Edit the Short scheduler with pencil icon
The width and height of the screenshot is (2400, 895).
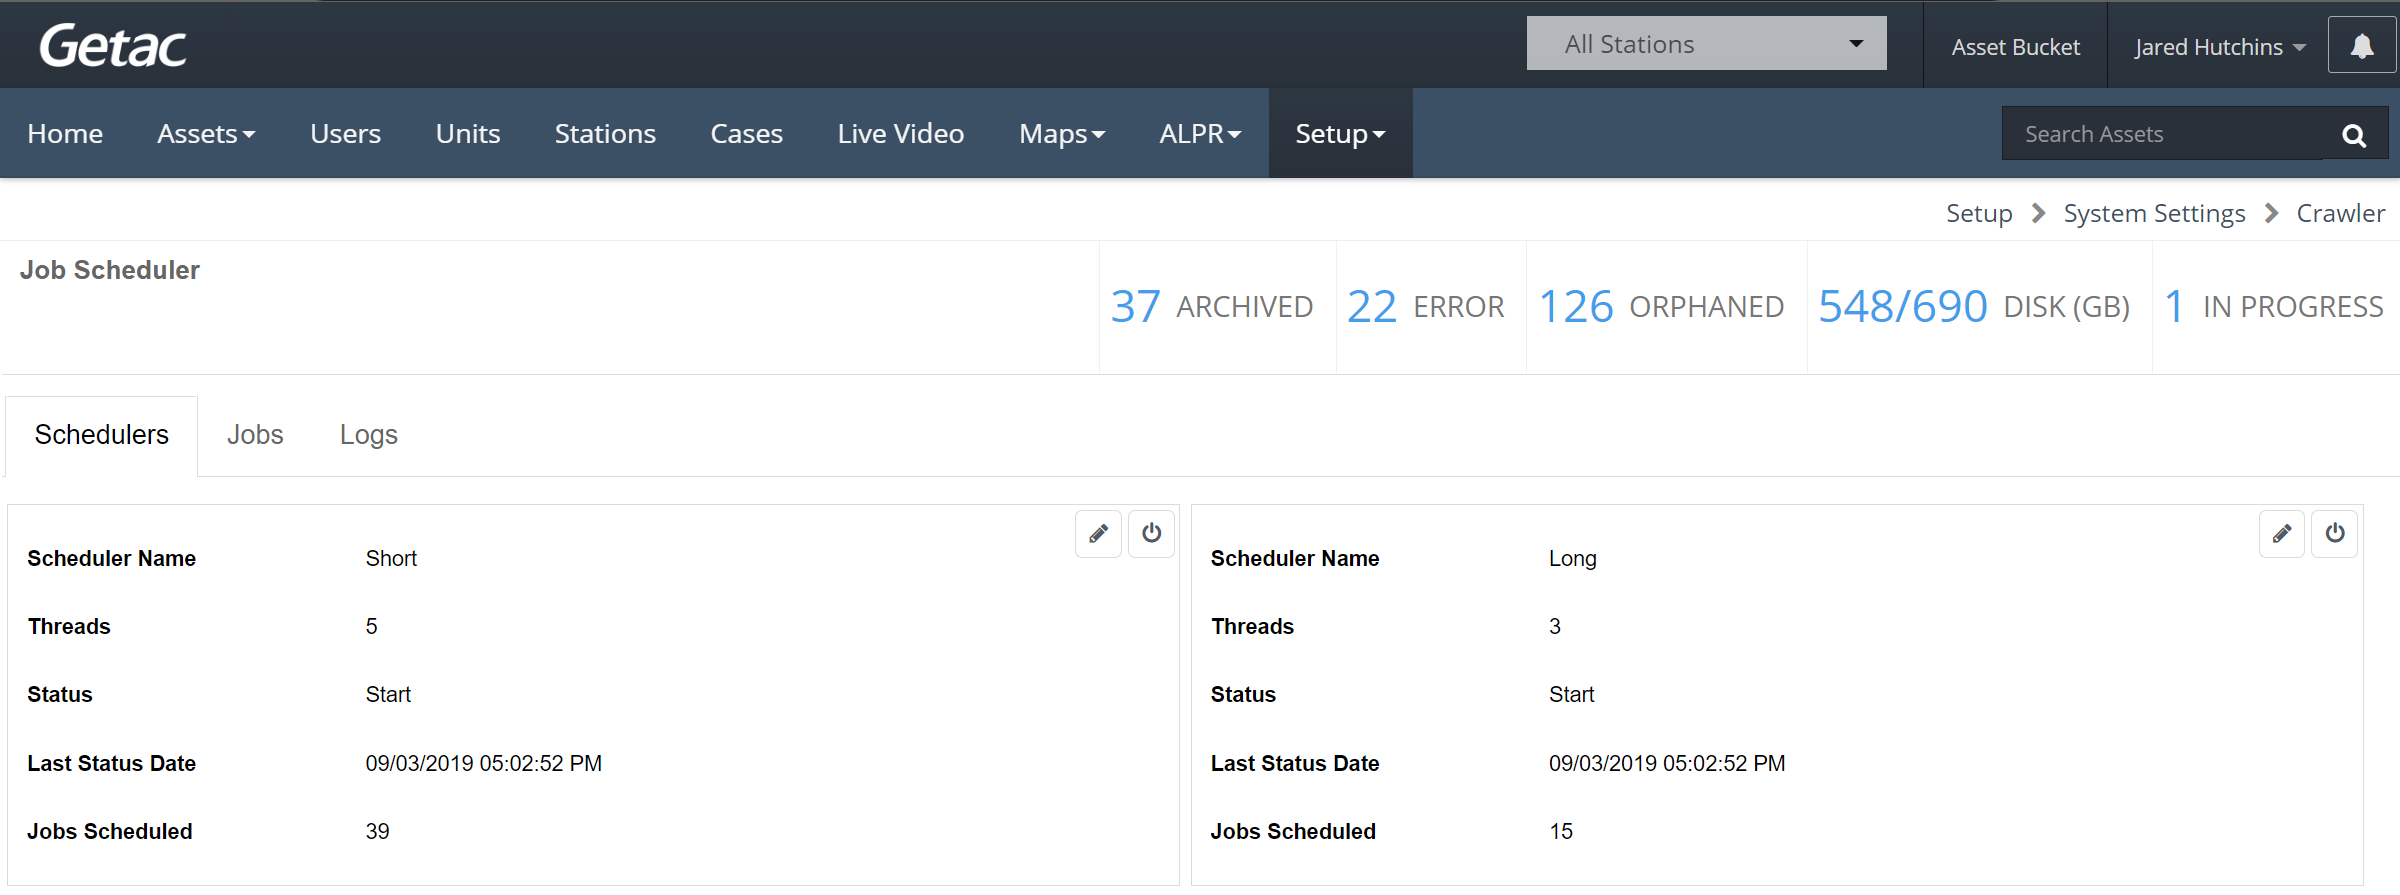click(1098, 533)
